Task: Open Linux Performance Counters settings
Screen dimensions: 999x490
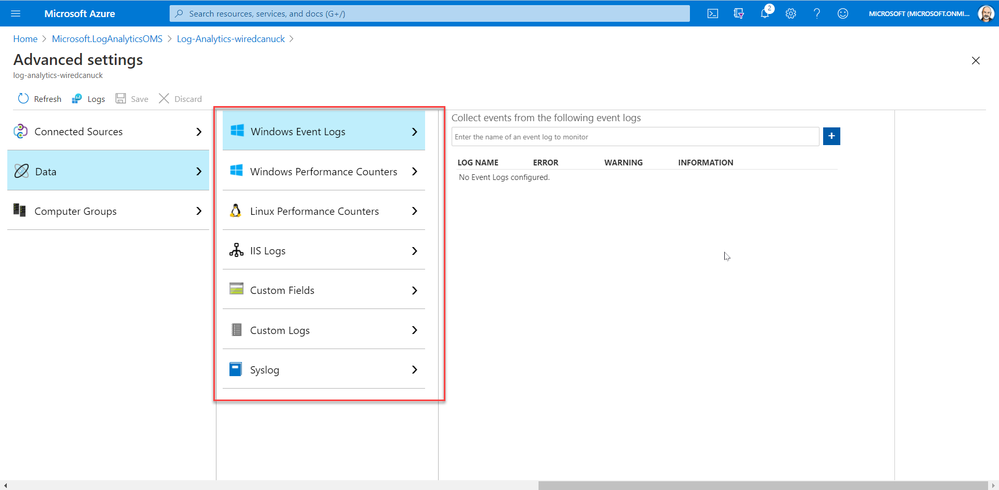Action: point(324,211)
